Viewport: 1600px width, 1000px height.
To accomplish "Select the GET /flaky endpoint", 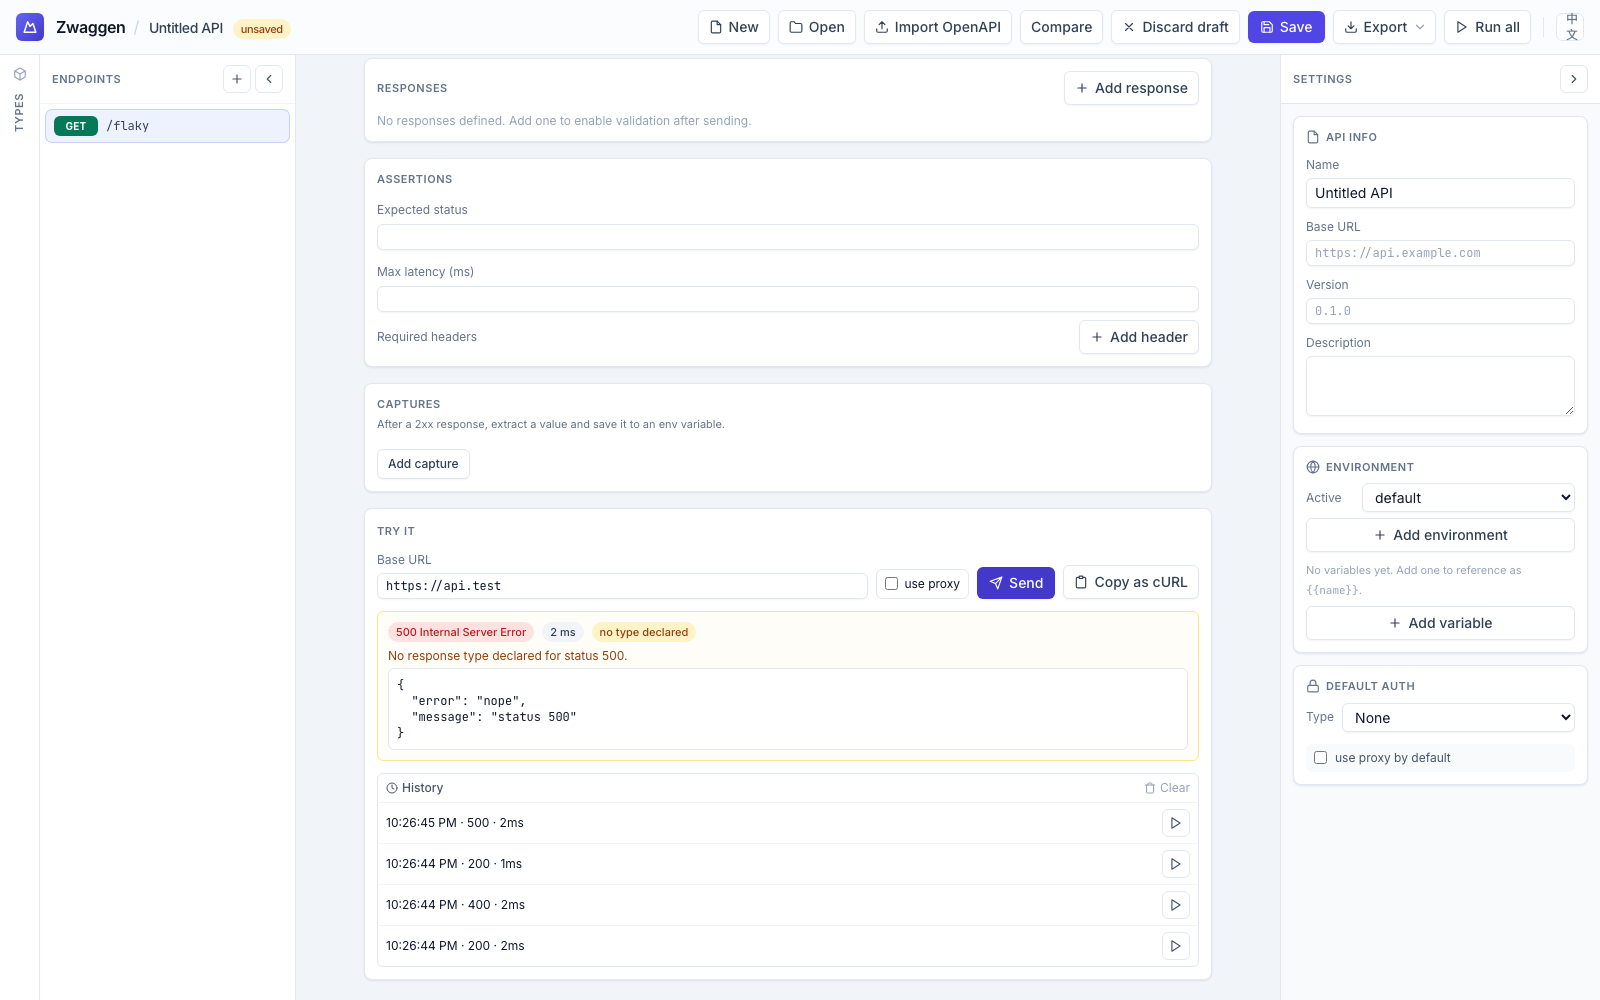I will point(167,126).
